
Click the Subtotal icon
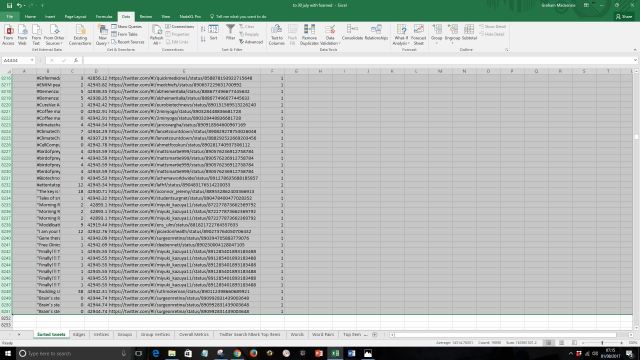point(469,32)
